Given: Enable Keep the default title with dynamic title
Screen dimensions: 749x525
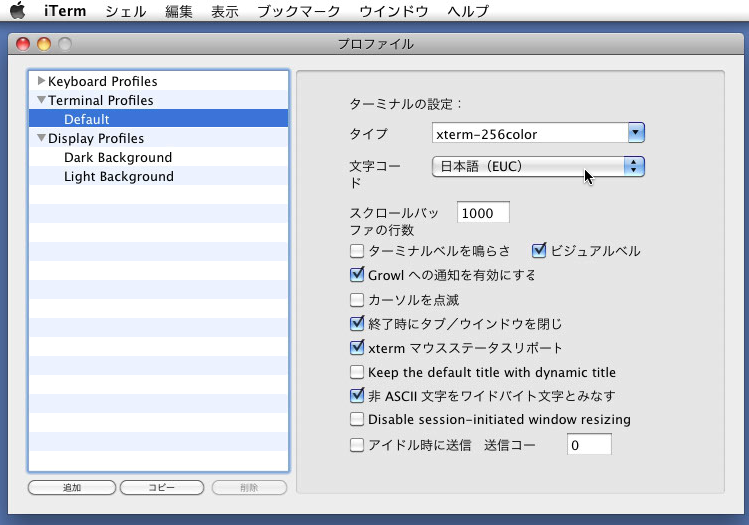Looking at the screenshot, I should coord(357,372).
